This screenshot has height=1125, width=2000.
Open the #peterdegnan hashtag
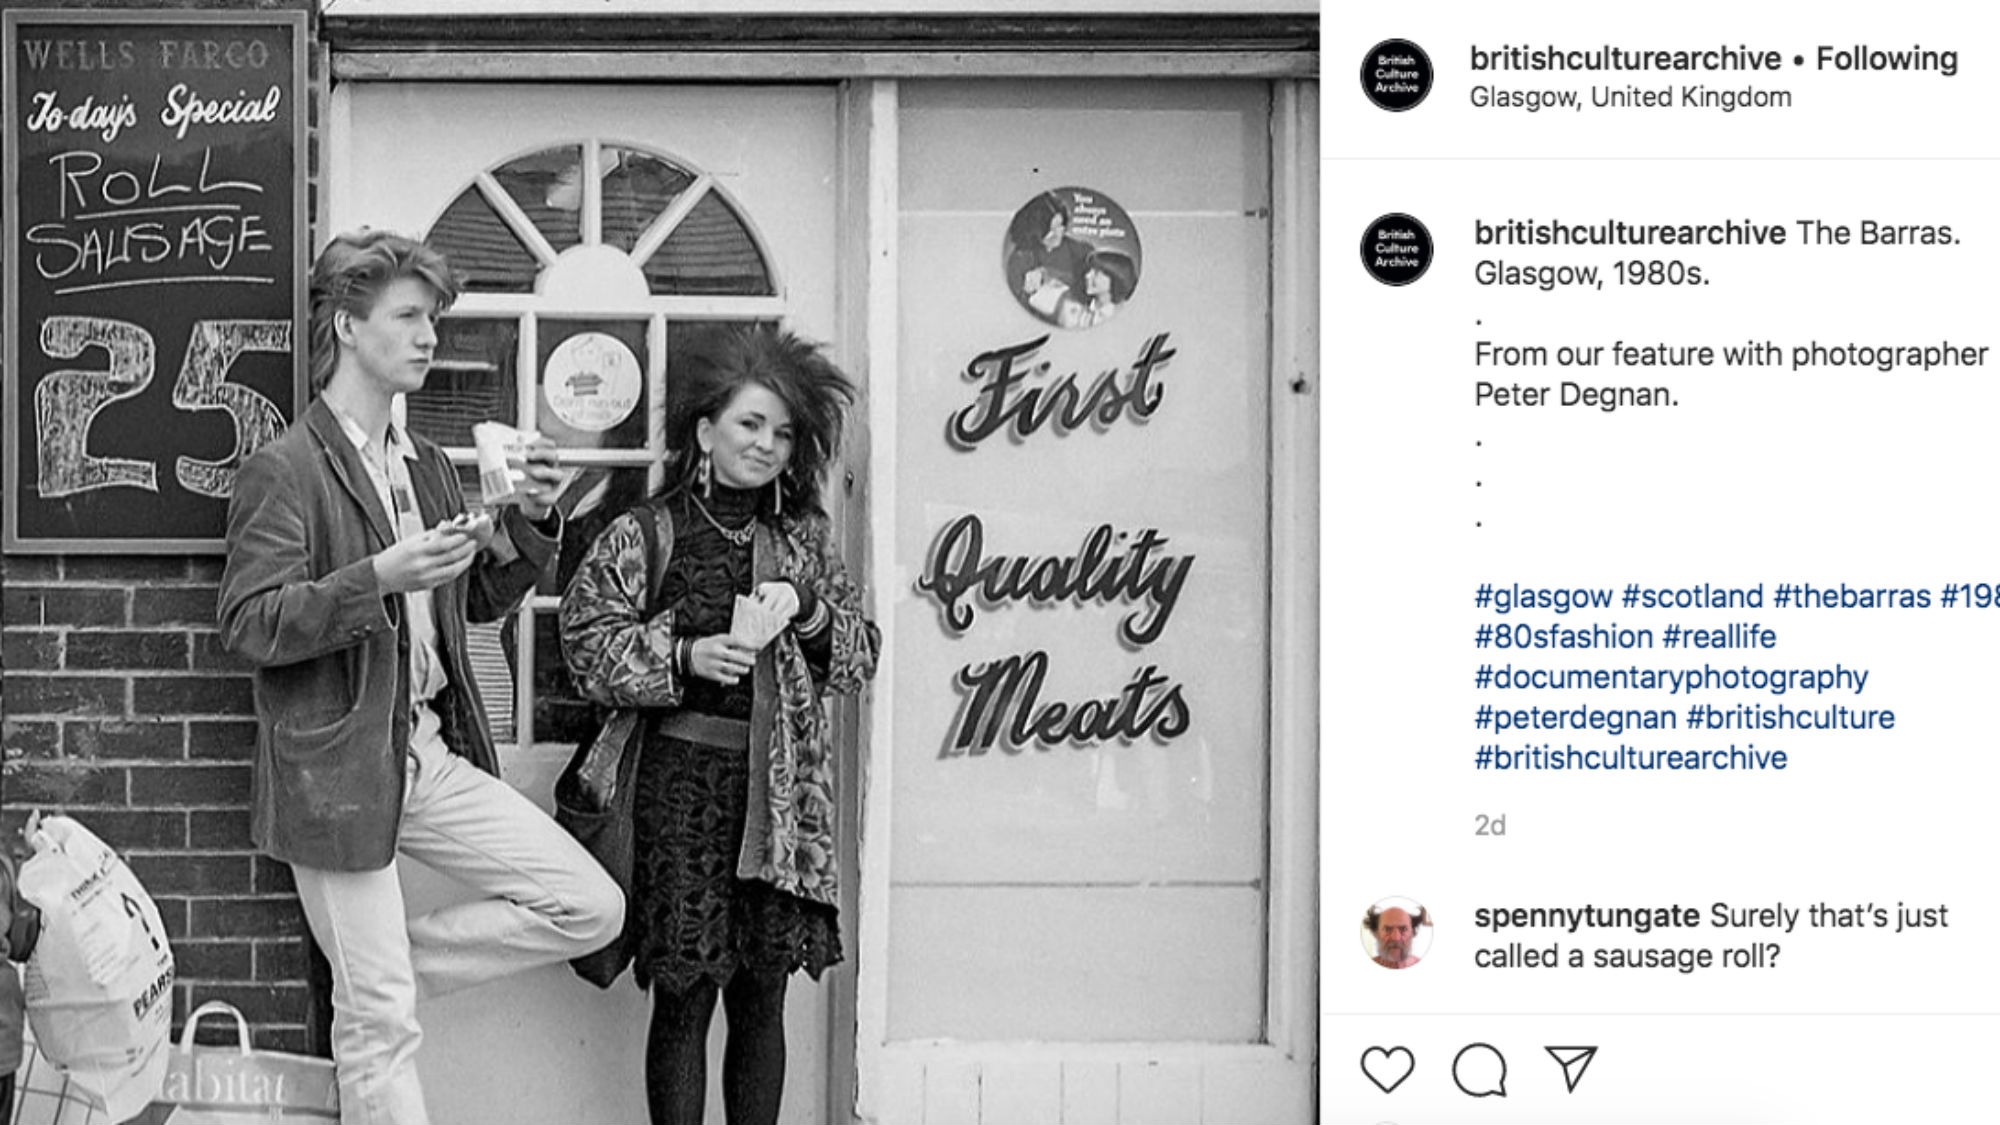coord(1575,717)
